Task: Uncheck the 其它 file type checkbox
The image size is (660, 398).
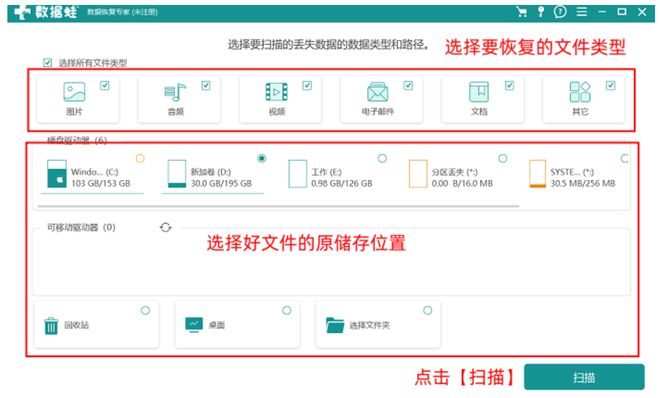Action: click(610, 85)
